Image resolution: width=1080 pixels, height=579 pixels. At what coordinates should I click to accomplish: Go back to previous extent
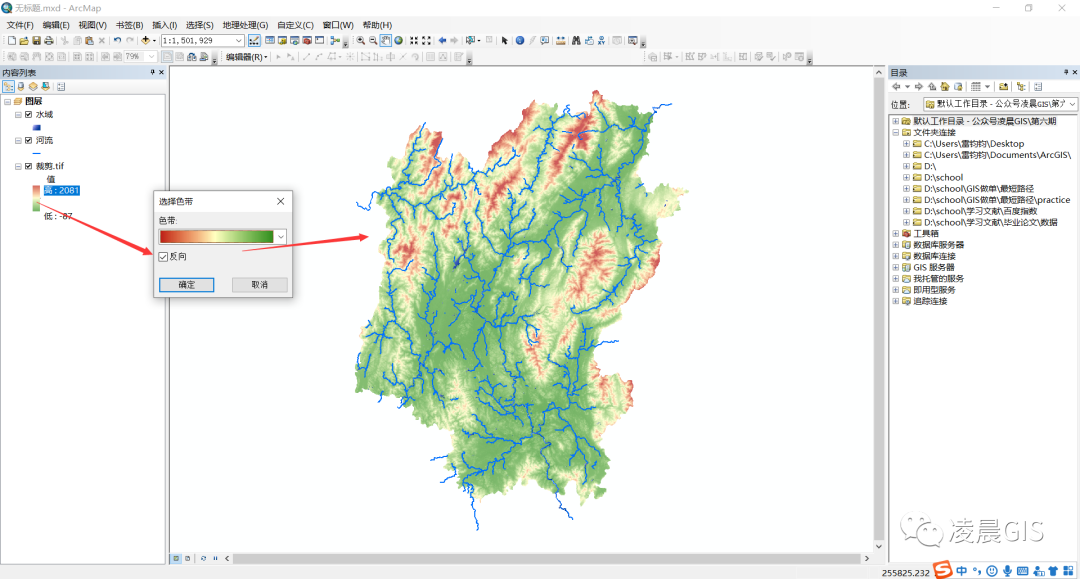[x=442, y=41]
